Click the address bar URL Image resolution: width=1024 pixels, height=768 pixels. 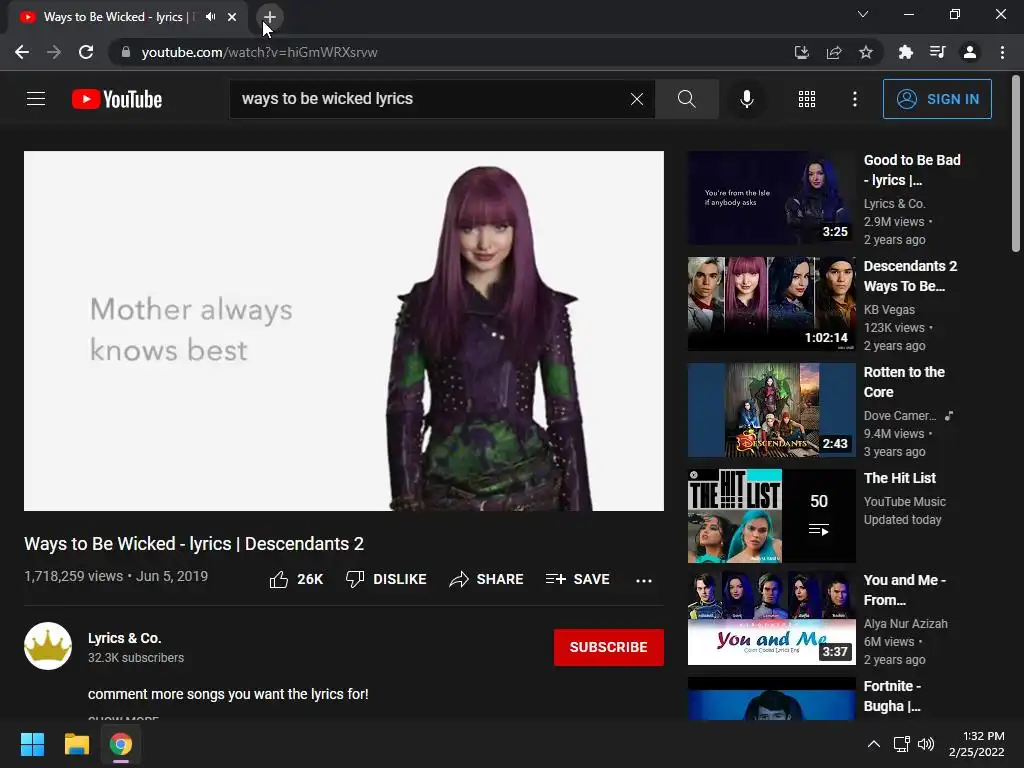point(259,52)
